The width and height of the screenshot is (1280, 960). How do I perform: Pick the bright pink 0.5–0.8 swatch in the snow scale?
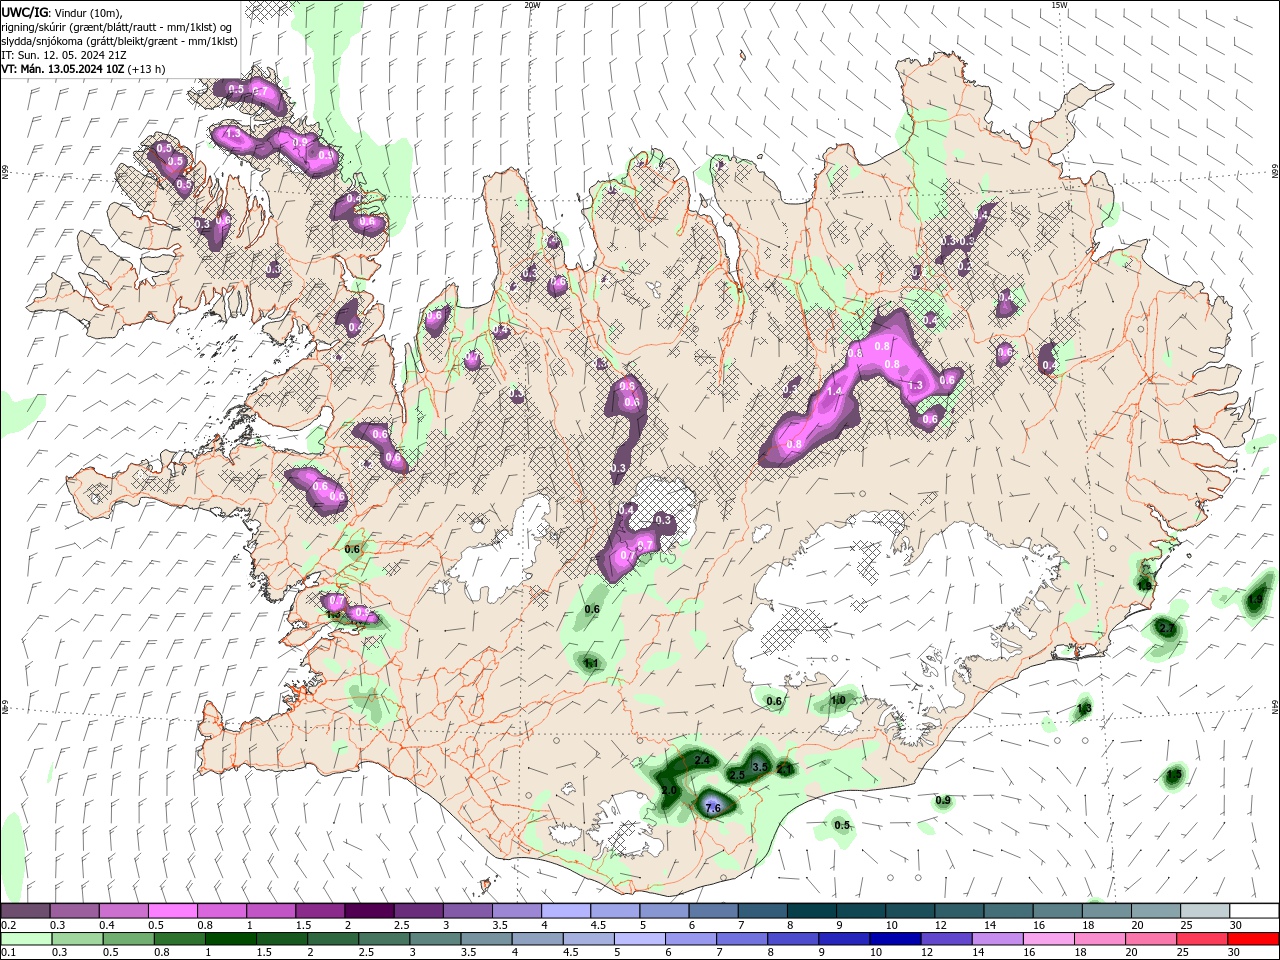coord(172,911)
